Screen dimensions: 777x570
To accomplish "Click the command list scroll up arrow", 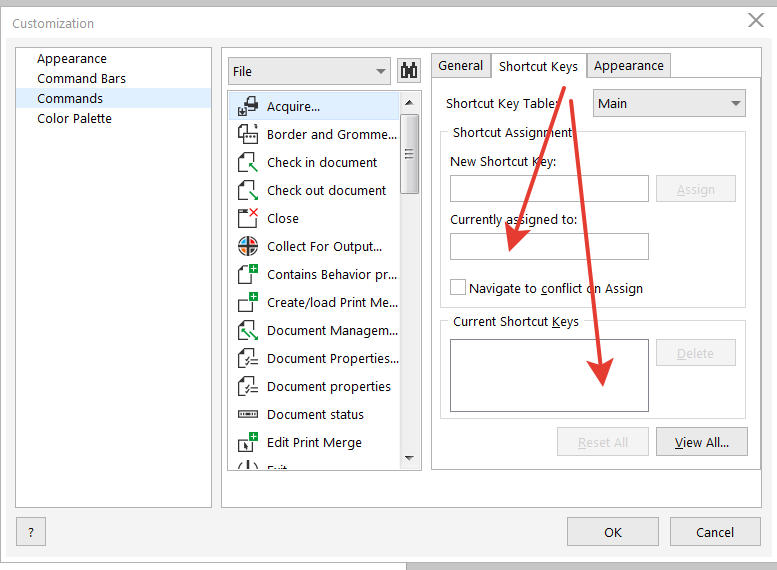I will pos(409,103).
